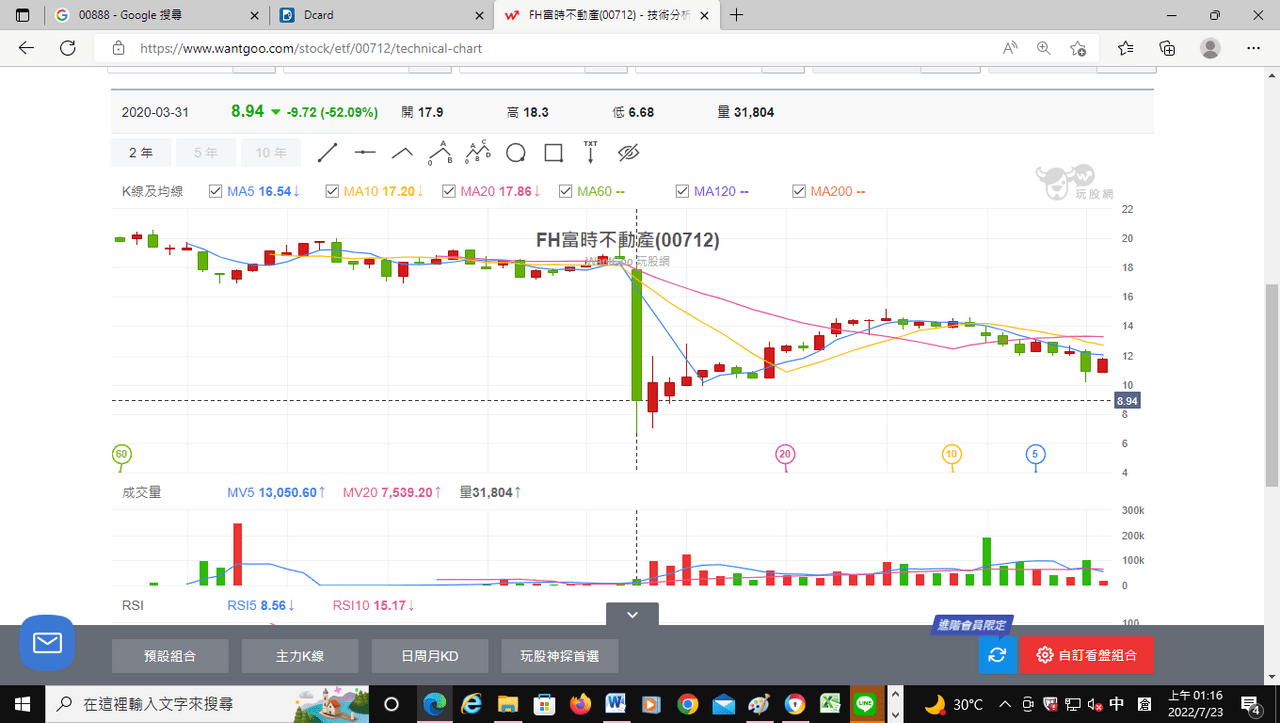Click the 預設組合 button
The width and height of the screenshot is (1280, 723).
click(x=170, y=656)
